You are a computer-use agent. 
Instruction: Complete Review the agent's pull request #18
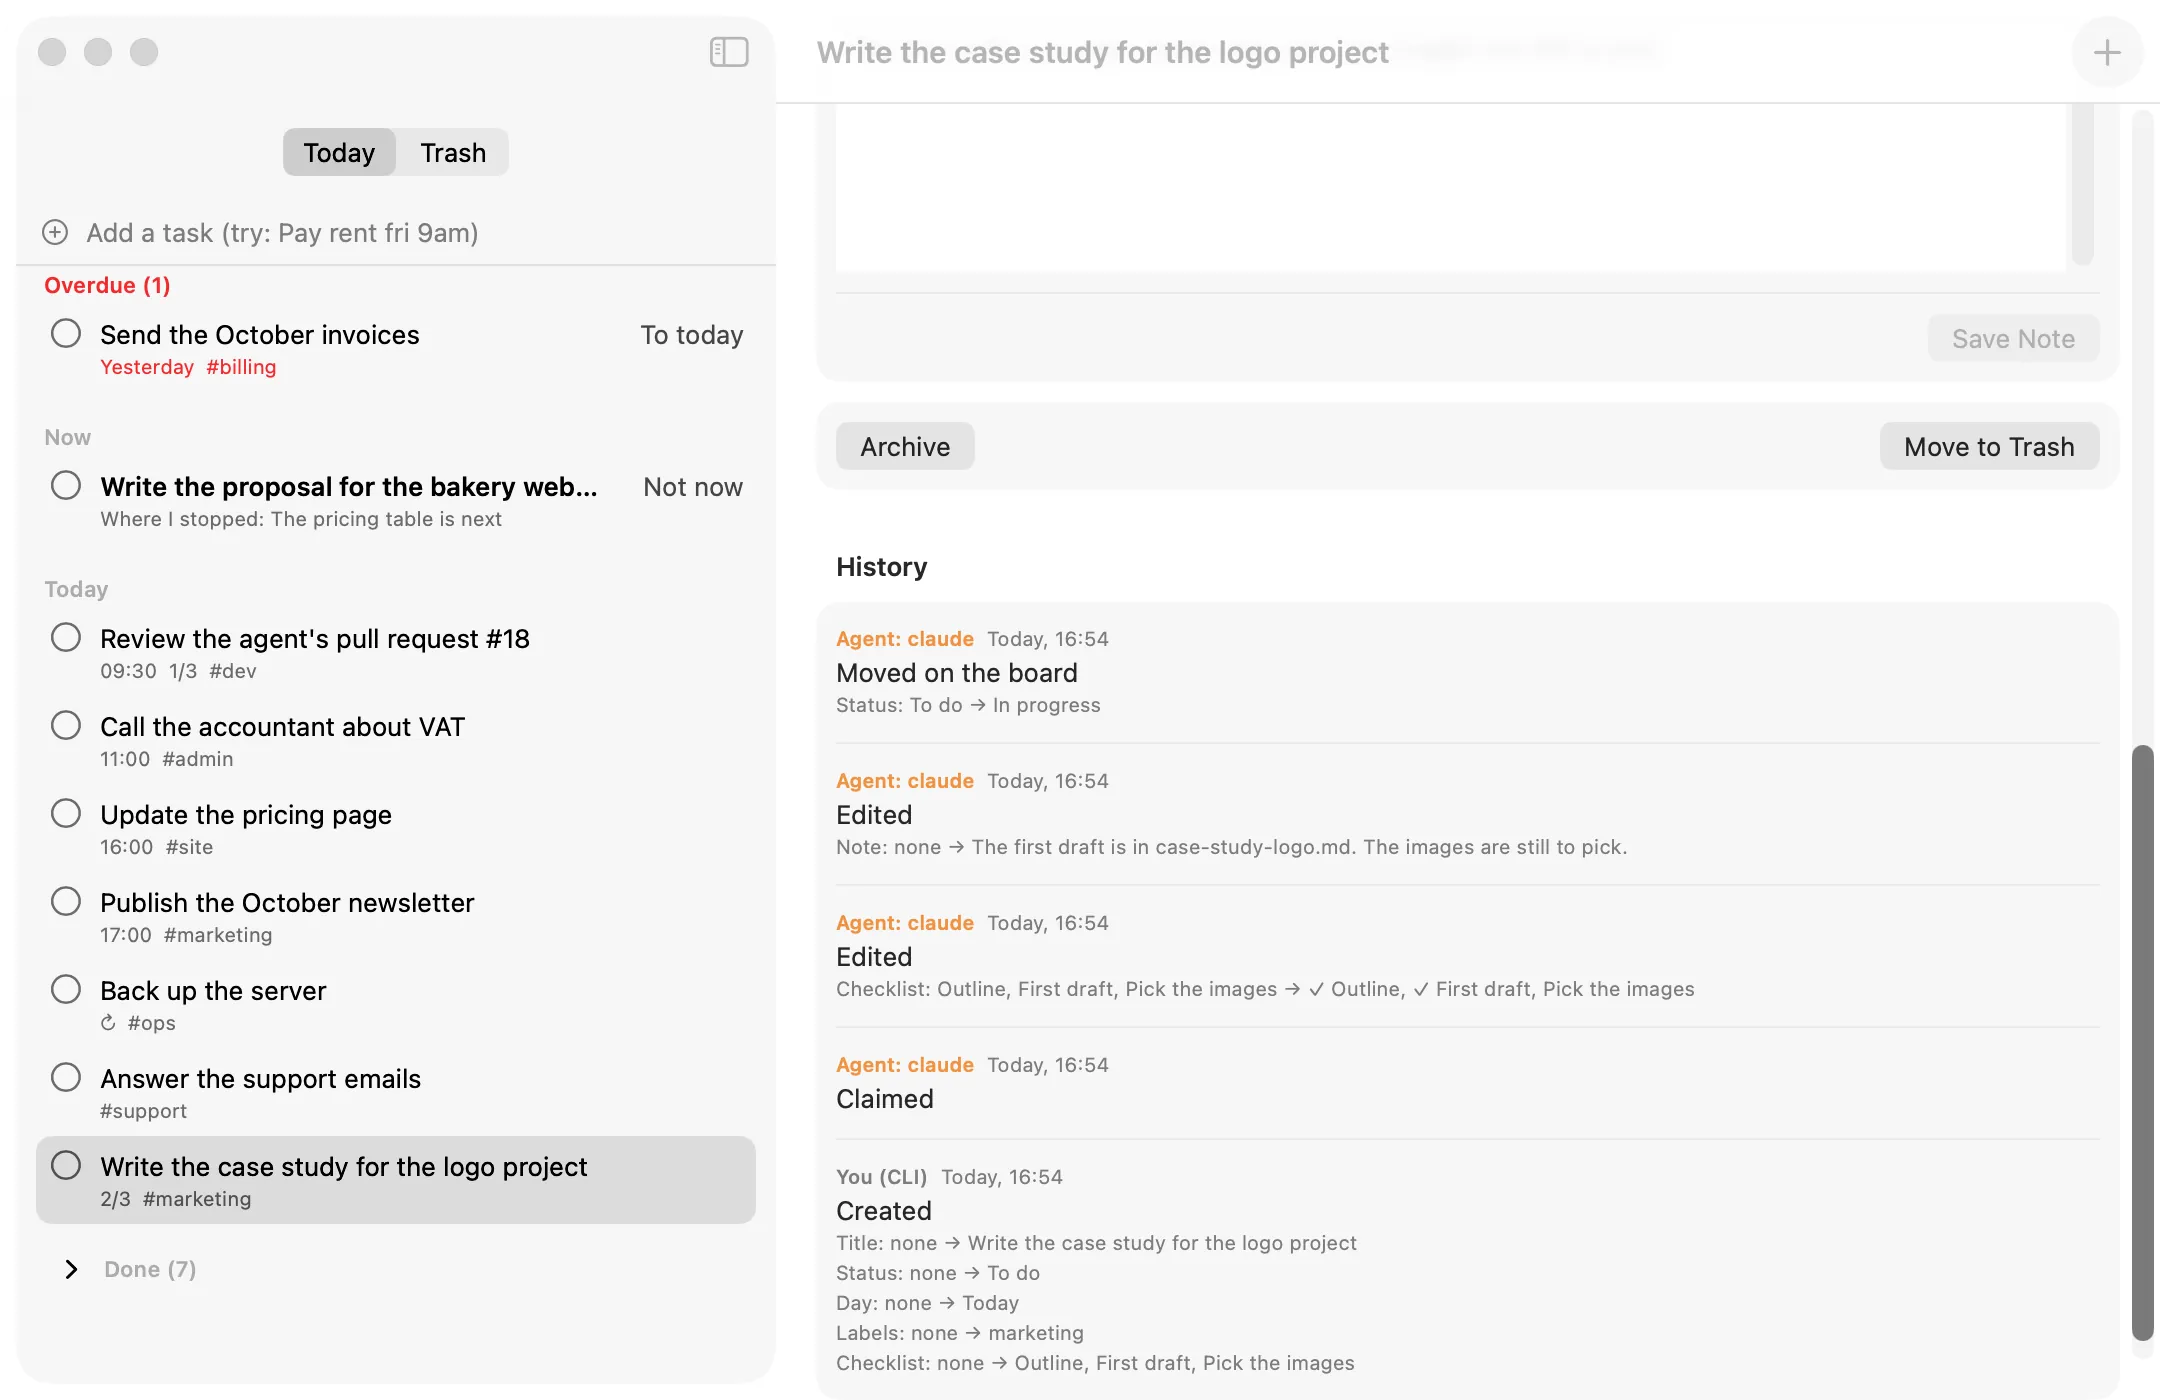[x=66, y=637]
